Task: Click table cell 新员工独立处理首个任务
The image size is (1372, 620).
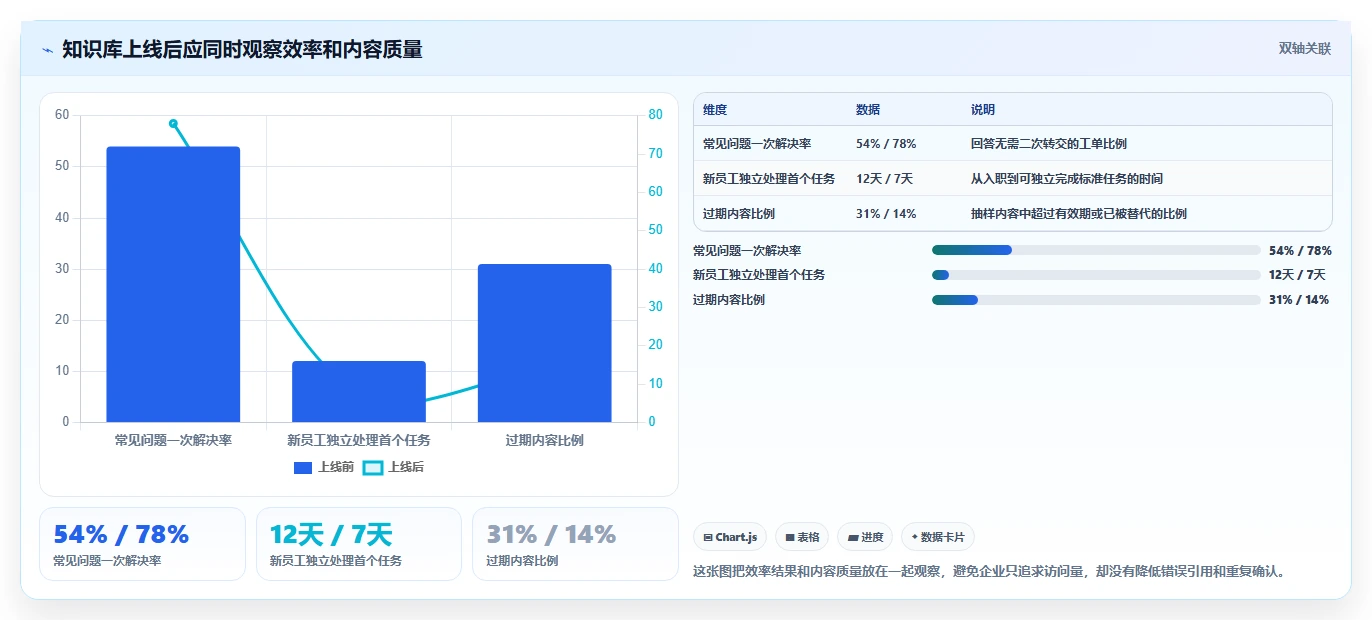Action: click(x=769, y=179)
